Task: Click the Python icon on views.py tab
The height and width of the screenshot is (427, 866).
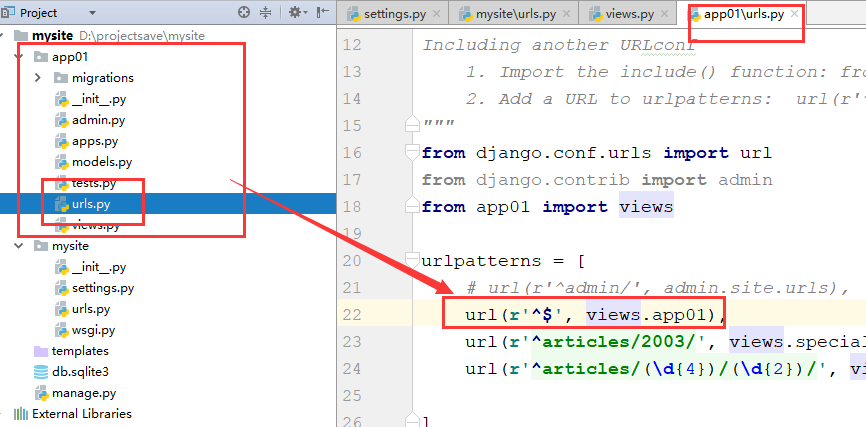Action: coord(595,14)
